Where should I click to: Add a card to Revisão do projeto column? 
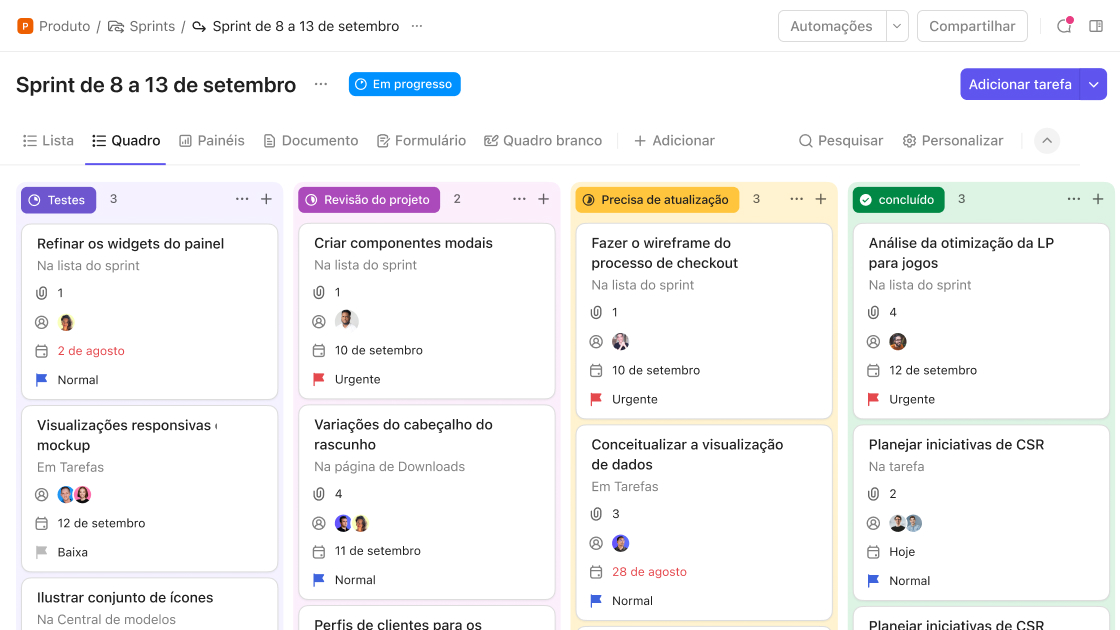point(544,199)
